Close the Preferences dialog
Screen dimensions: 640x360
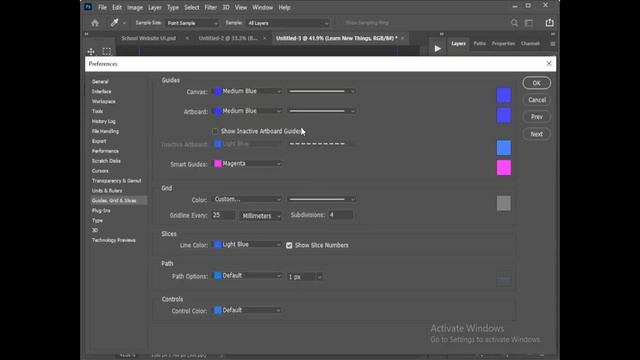[x=549, y=63]
